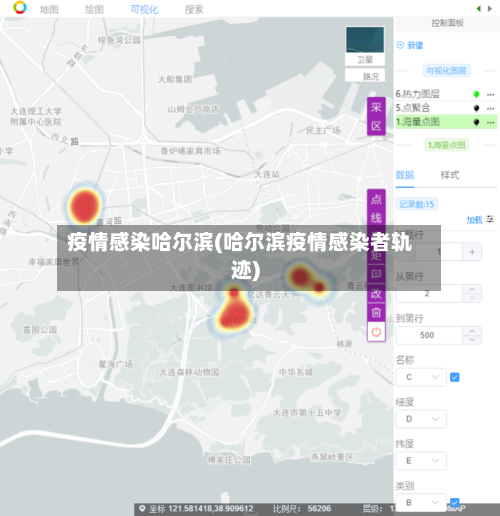Select the 5.点聚合 layer row
This screenshot has height=516, width=500.
click(x=446, y=108)
